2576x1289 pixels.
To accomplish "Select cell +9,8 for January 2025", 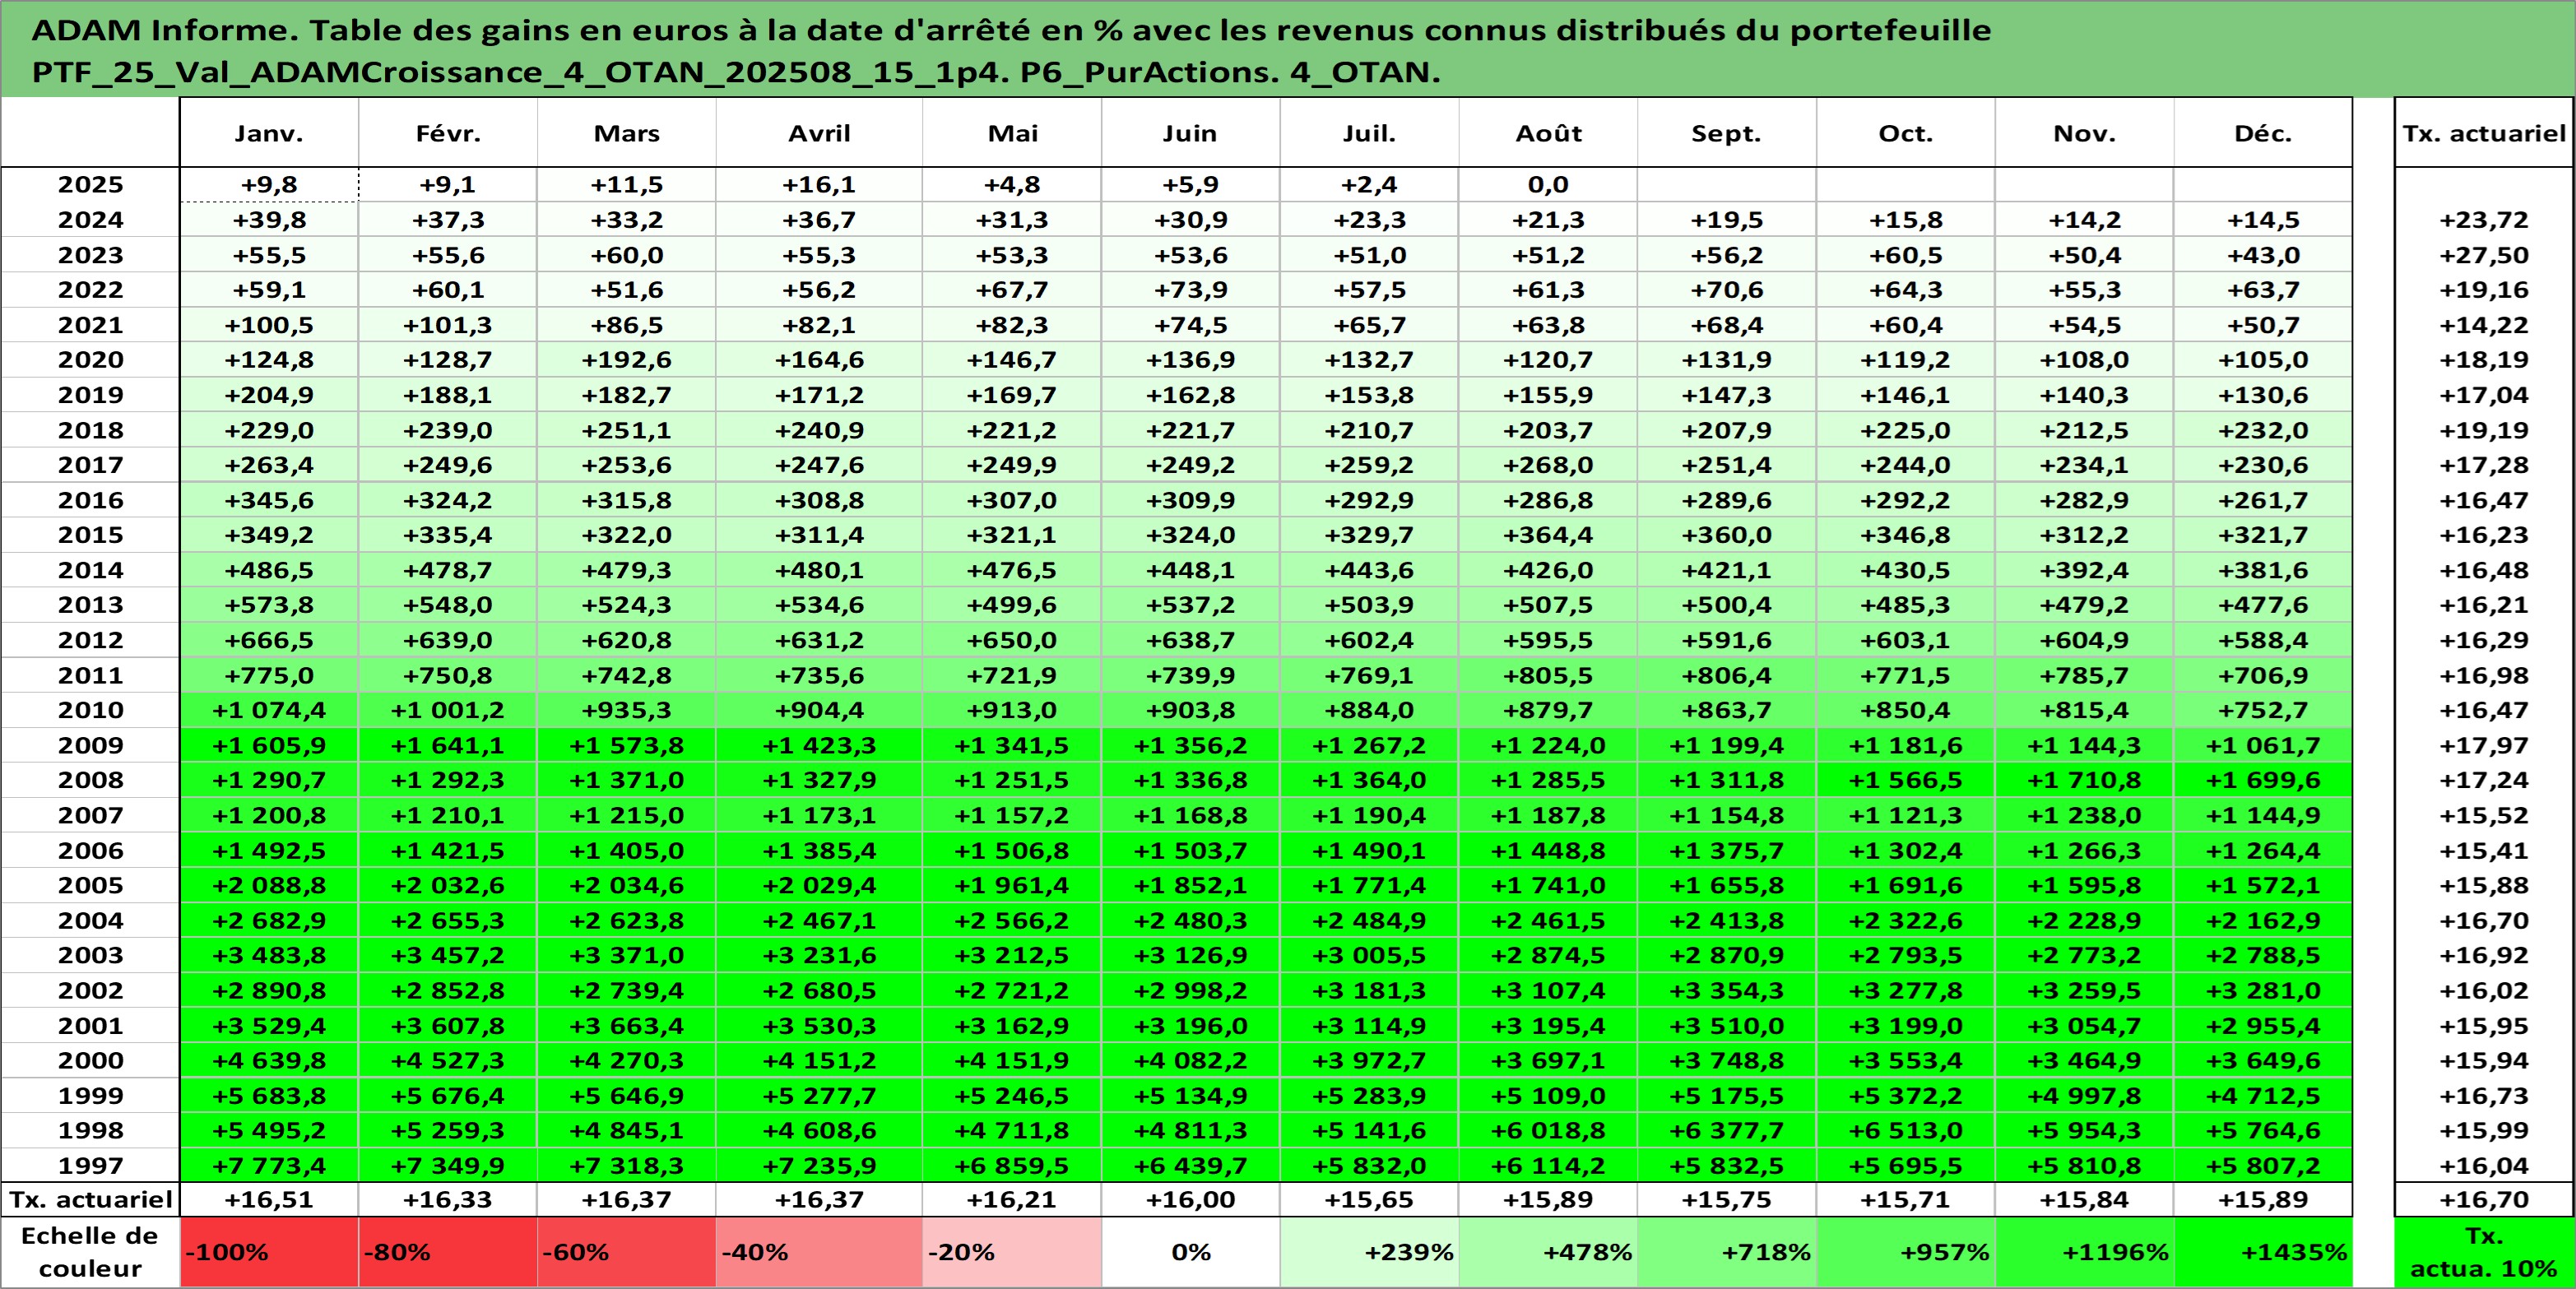I will pos(269,185).
